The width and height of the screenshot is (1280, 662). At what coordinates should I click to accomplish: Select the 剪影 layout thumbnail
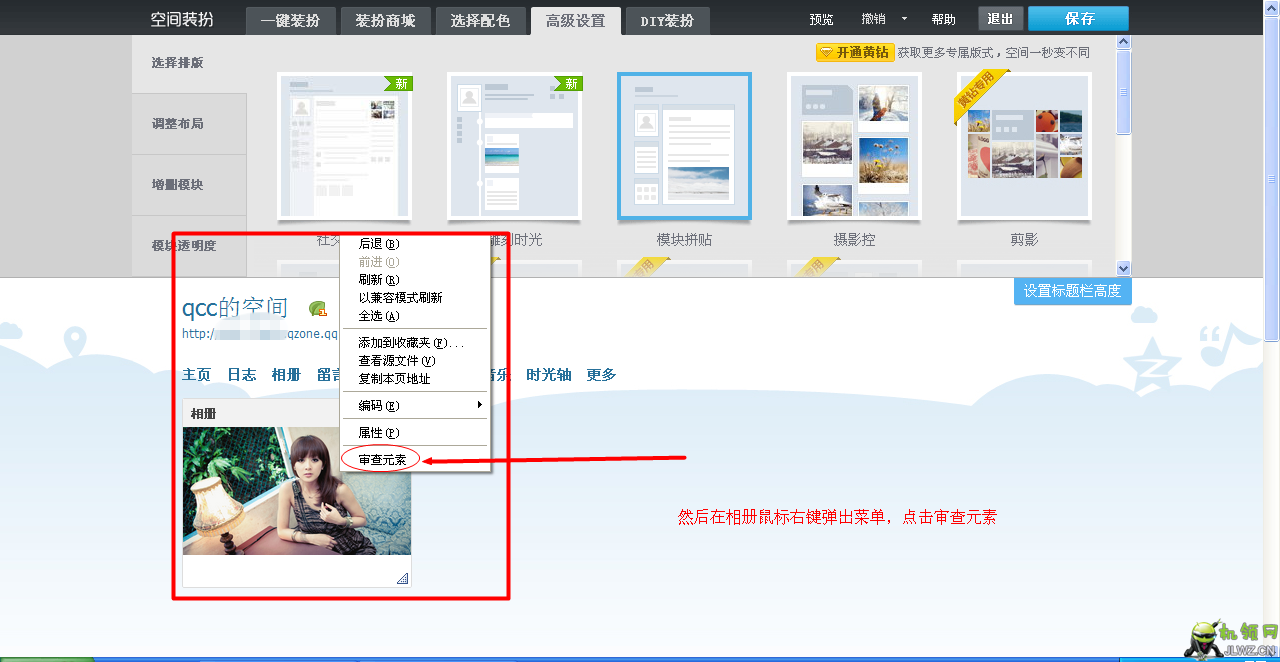(x=1025, y=146)
